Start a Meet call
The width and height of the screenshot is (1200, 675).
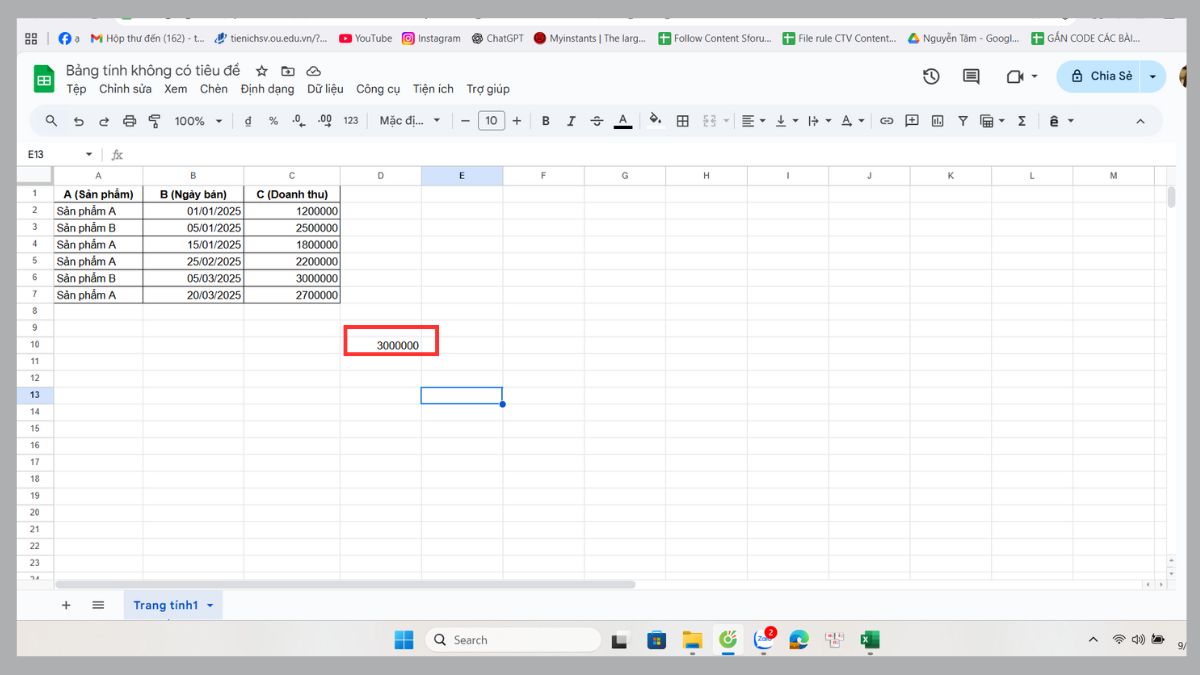pyautogui.click(x=1022, y=76)
